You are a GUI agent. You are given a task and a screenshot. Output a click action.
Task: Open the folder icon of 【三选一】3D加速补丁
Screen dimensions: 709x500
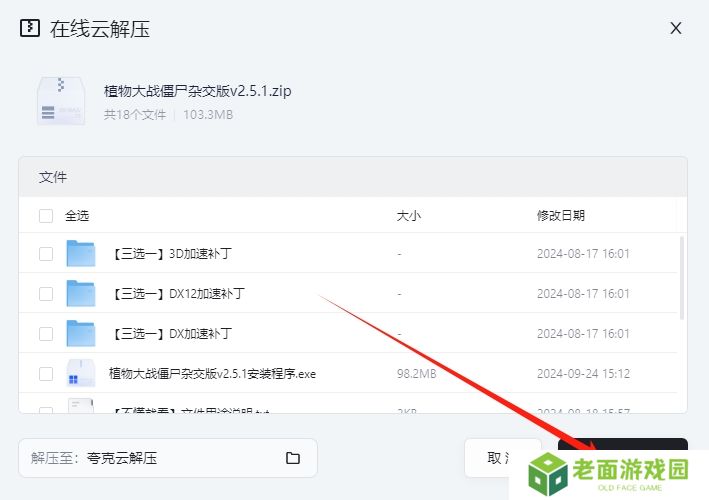pos(80,253)
